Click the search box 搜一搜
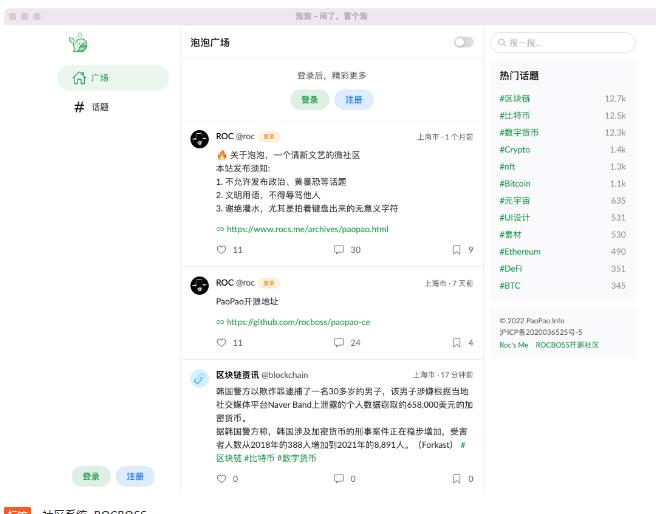The width and height of the screenshot is (656, 514). pos(563,43)
